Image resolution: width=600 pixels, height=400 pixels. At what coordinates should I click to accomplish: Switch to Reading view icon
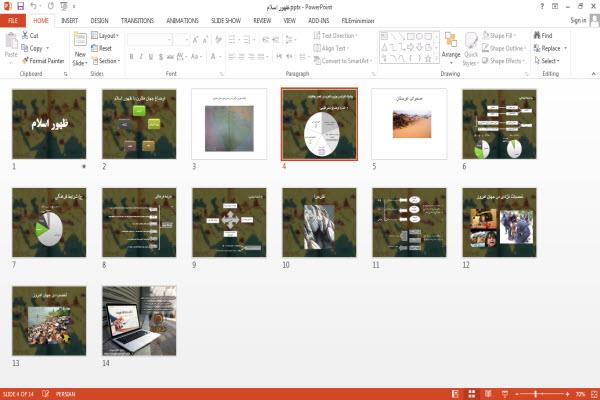[x=488, y=394]
